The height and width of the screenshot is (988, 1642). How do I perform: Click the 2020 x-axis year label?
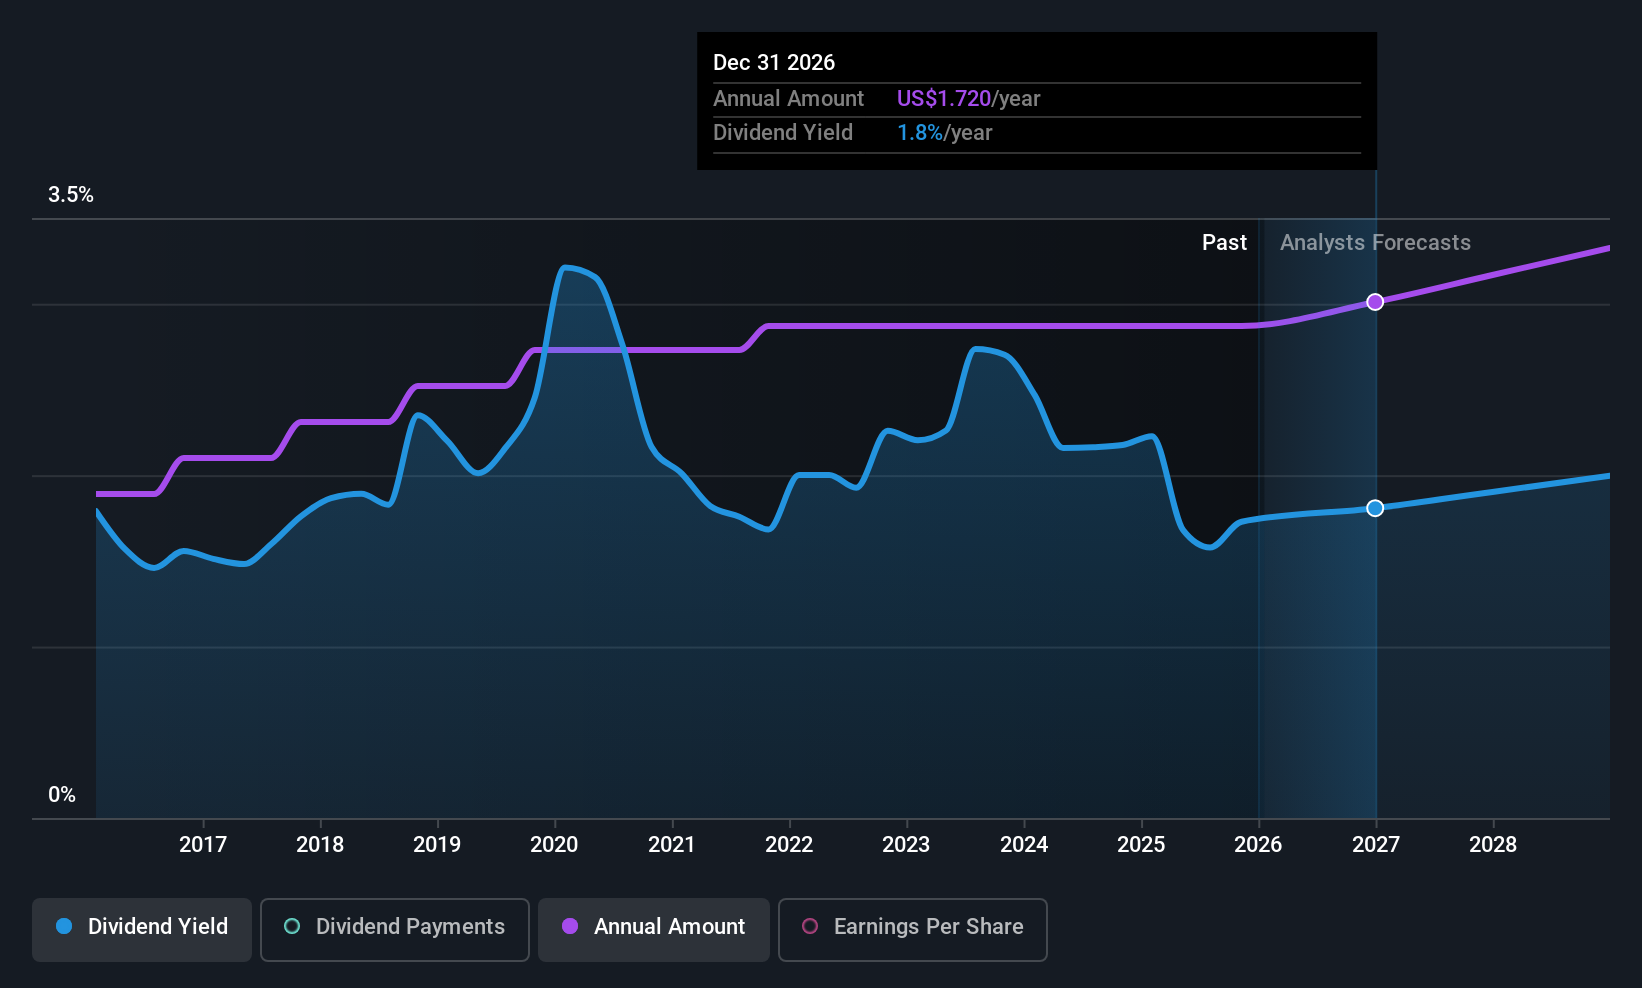pos(554,845)
